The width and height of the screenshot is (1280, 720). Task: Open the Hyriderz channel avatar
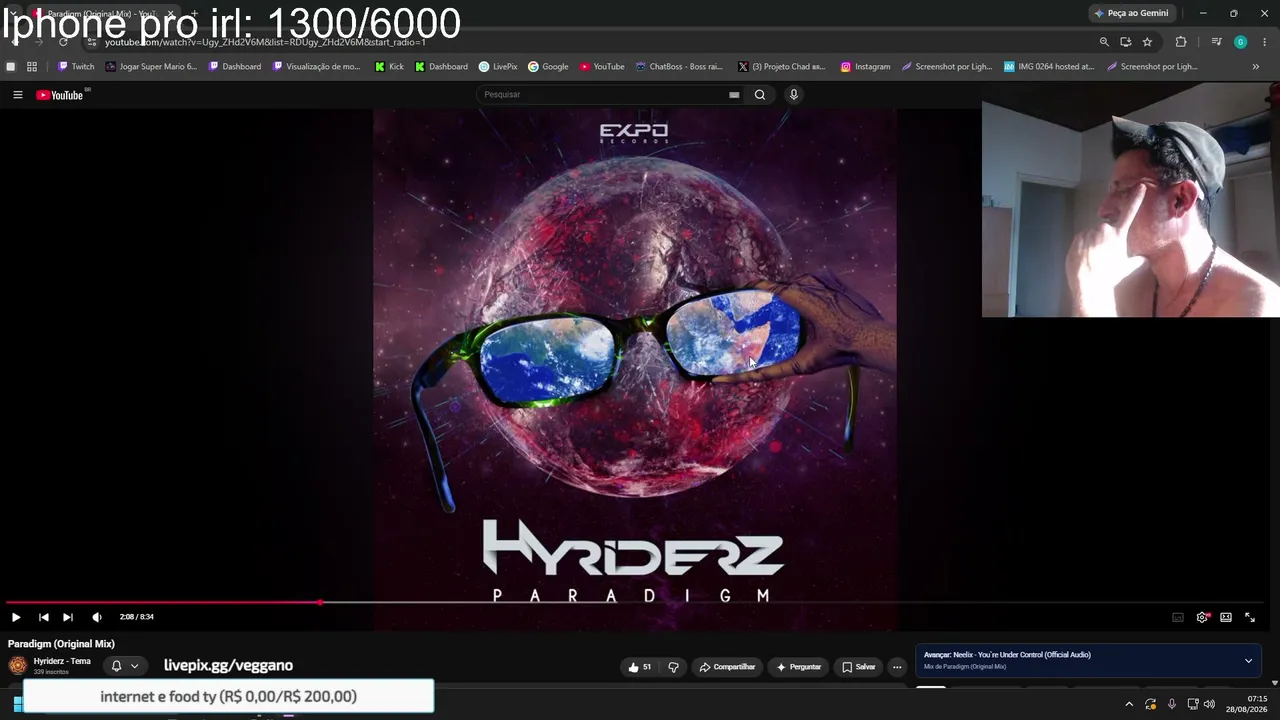tap(18, 666)
